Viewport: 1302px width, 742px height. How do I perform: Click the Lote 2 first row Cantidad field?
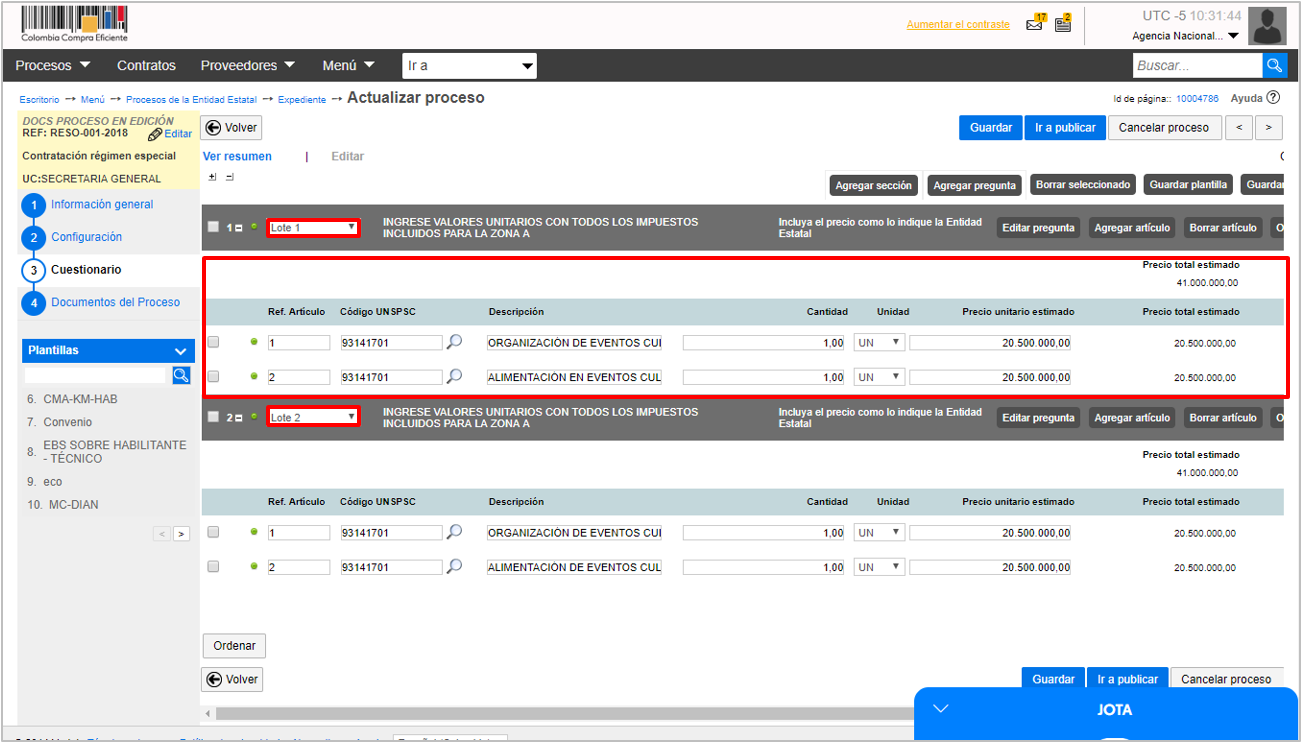point(764,533)
